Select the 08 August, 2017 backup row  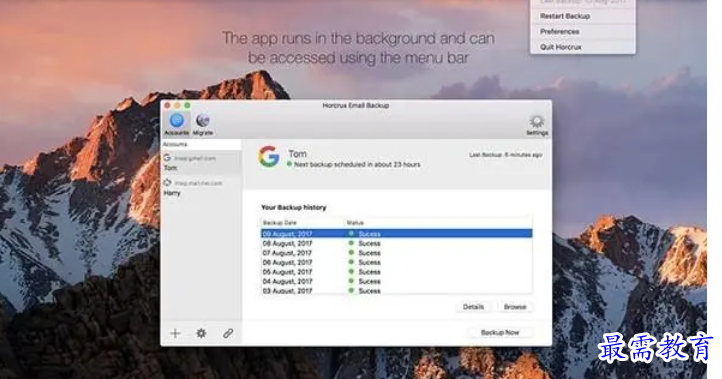[396, 243]
